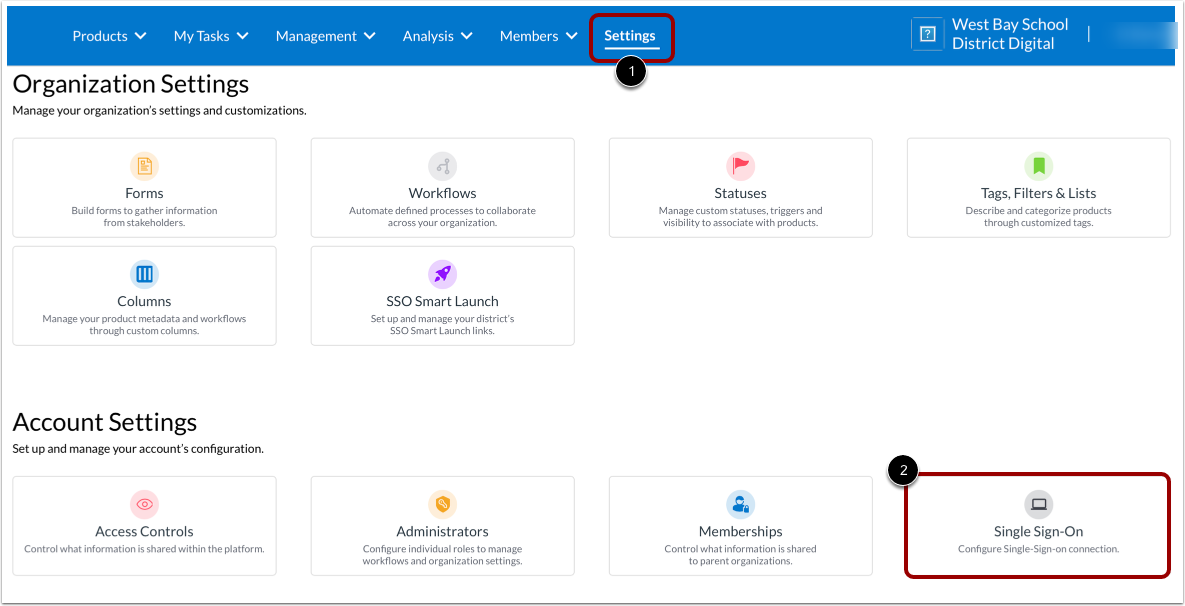Viewport: 1185px width, 606px height.
Task: Click the West Bay School District Digital name
Action: (1009, 32)
